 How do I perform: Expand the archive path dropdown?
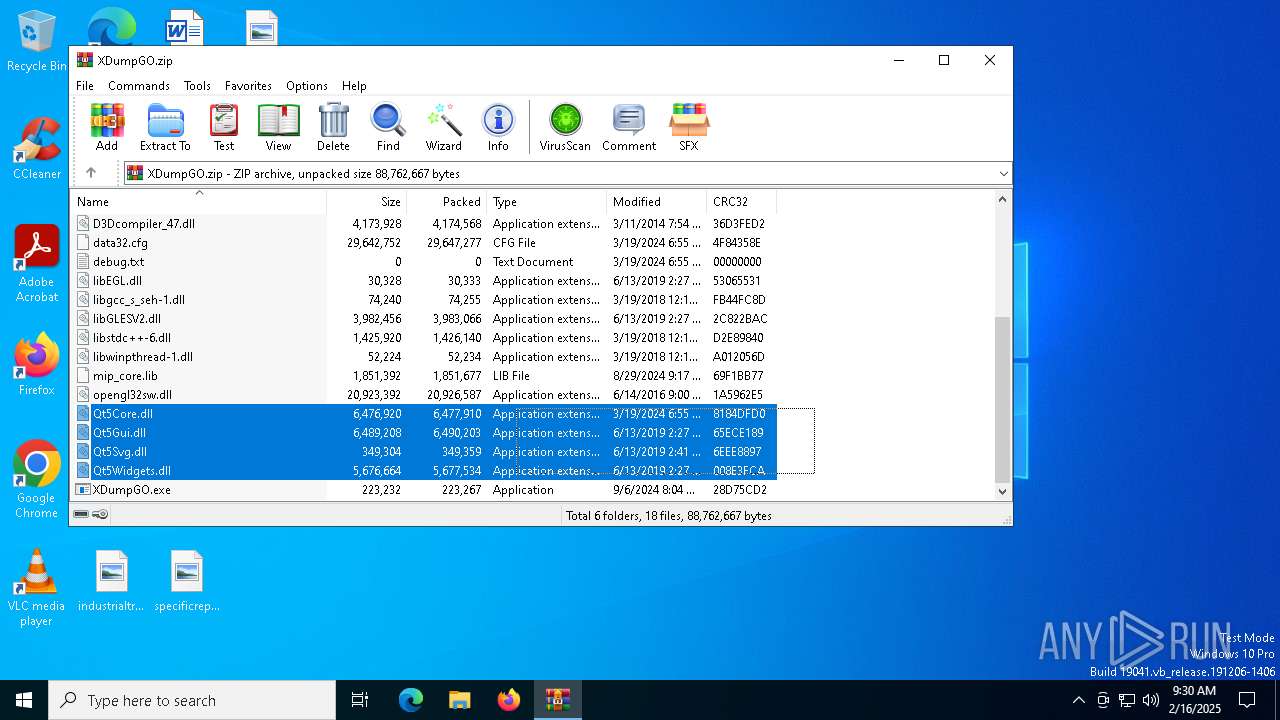point(1003,173)
